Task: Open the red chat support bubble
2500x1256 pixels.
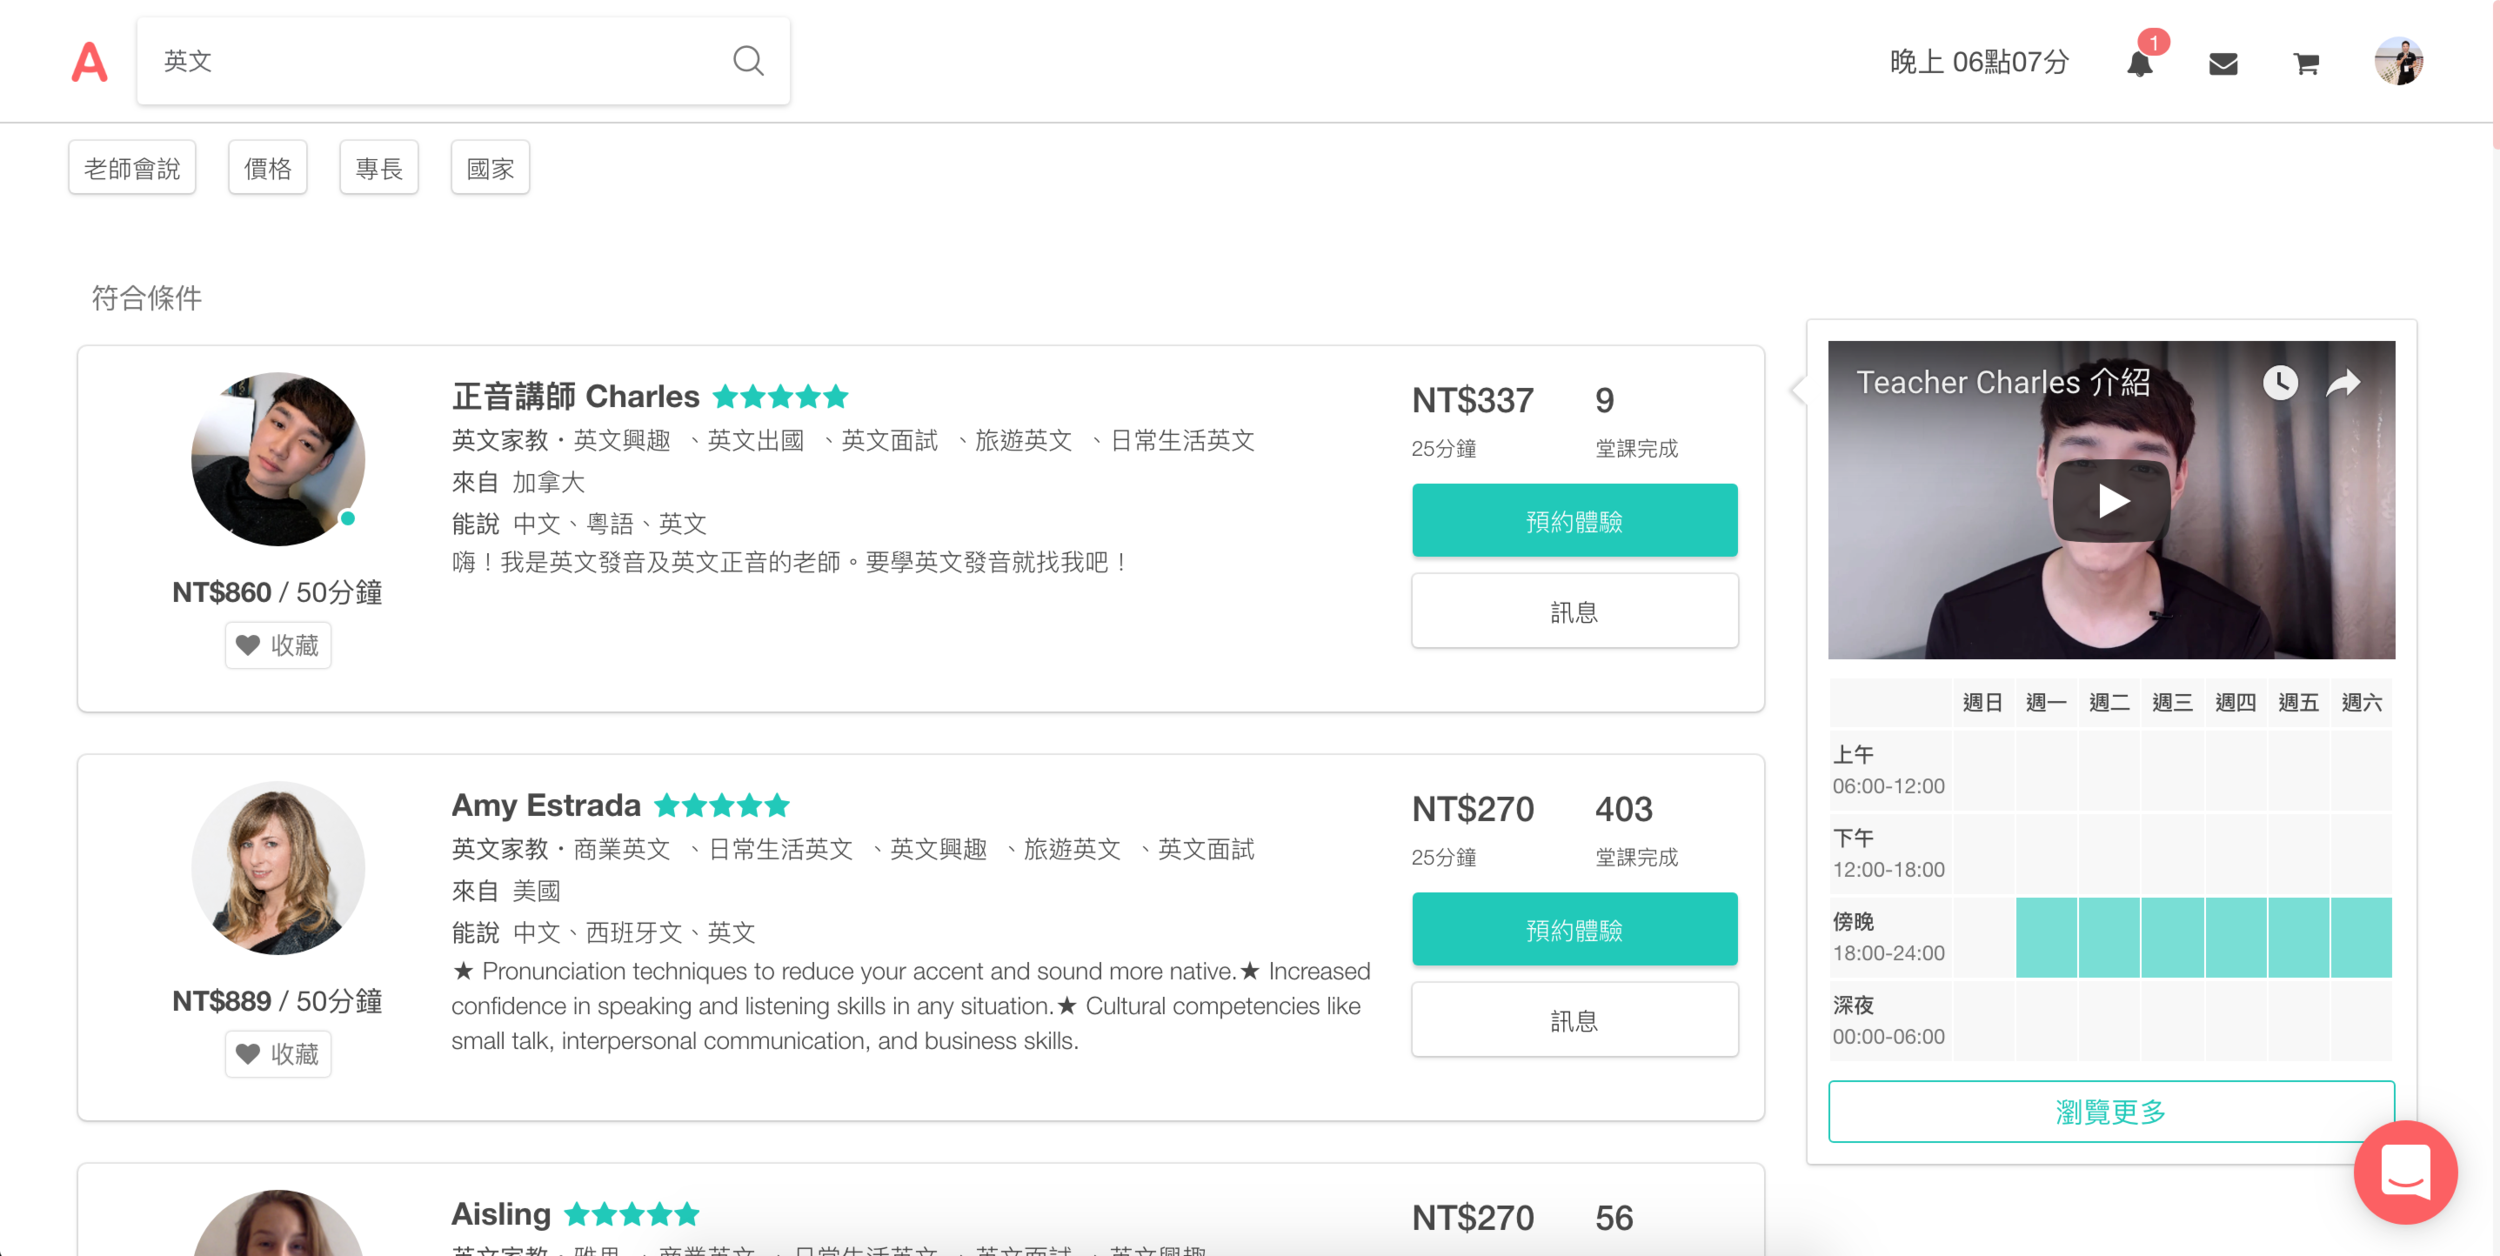Action: (x=2405, y=1172)
